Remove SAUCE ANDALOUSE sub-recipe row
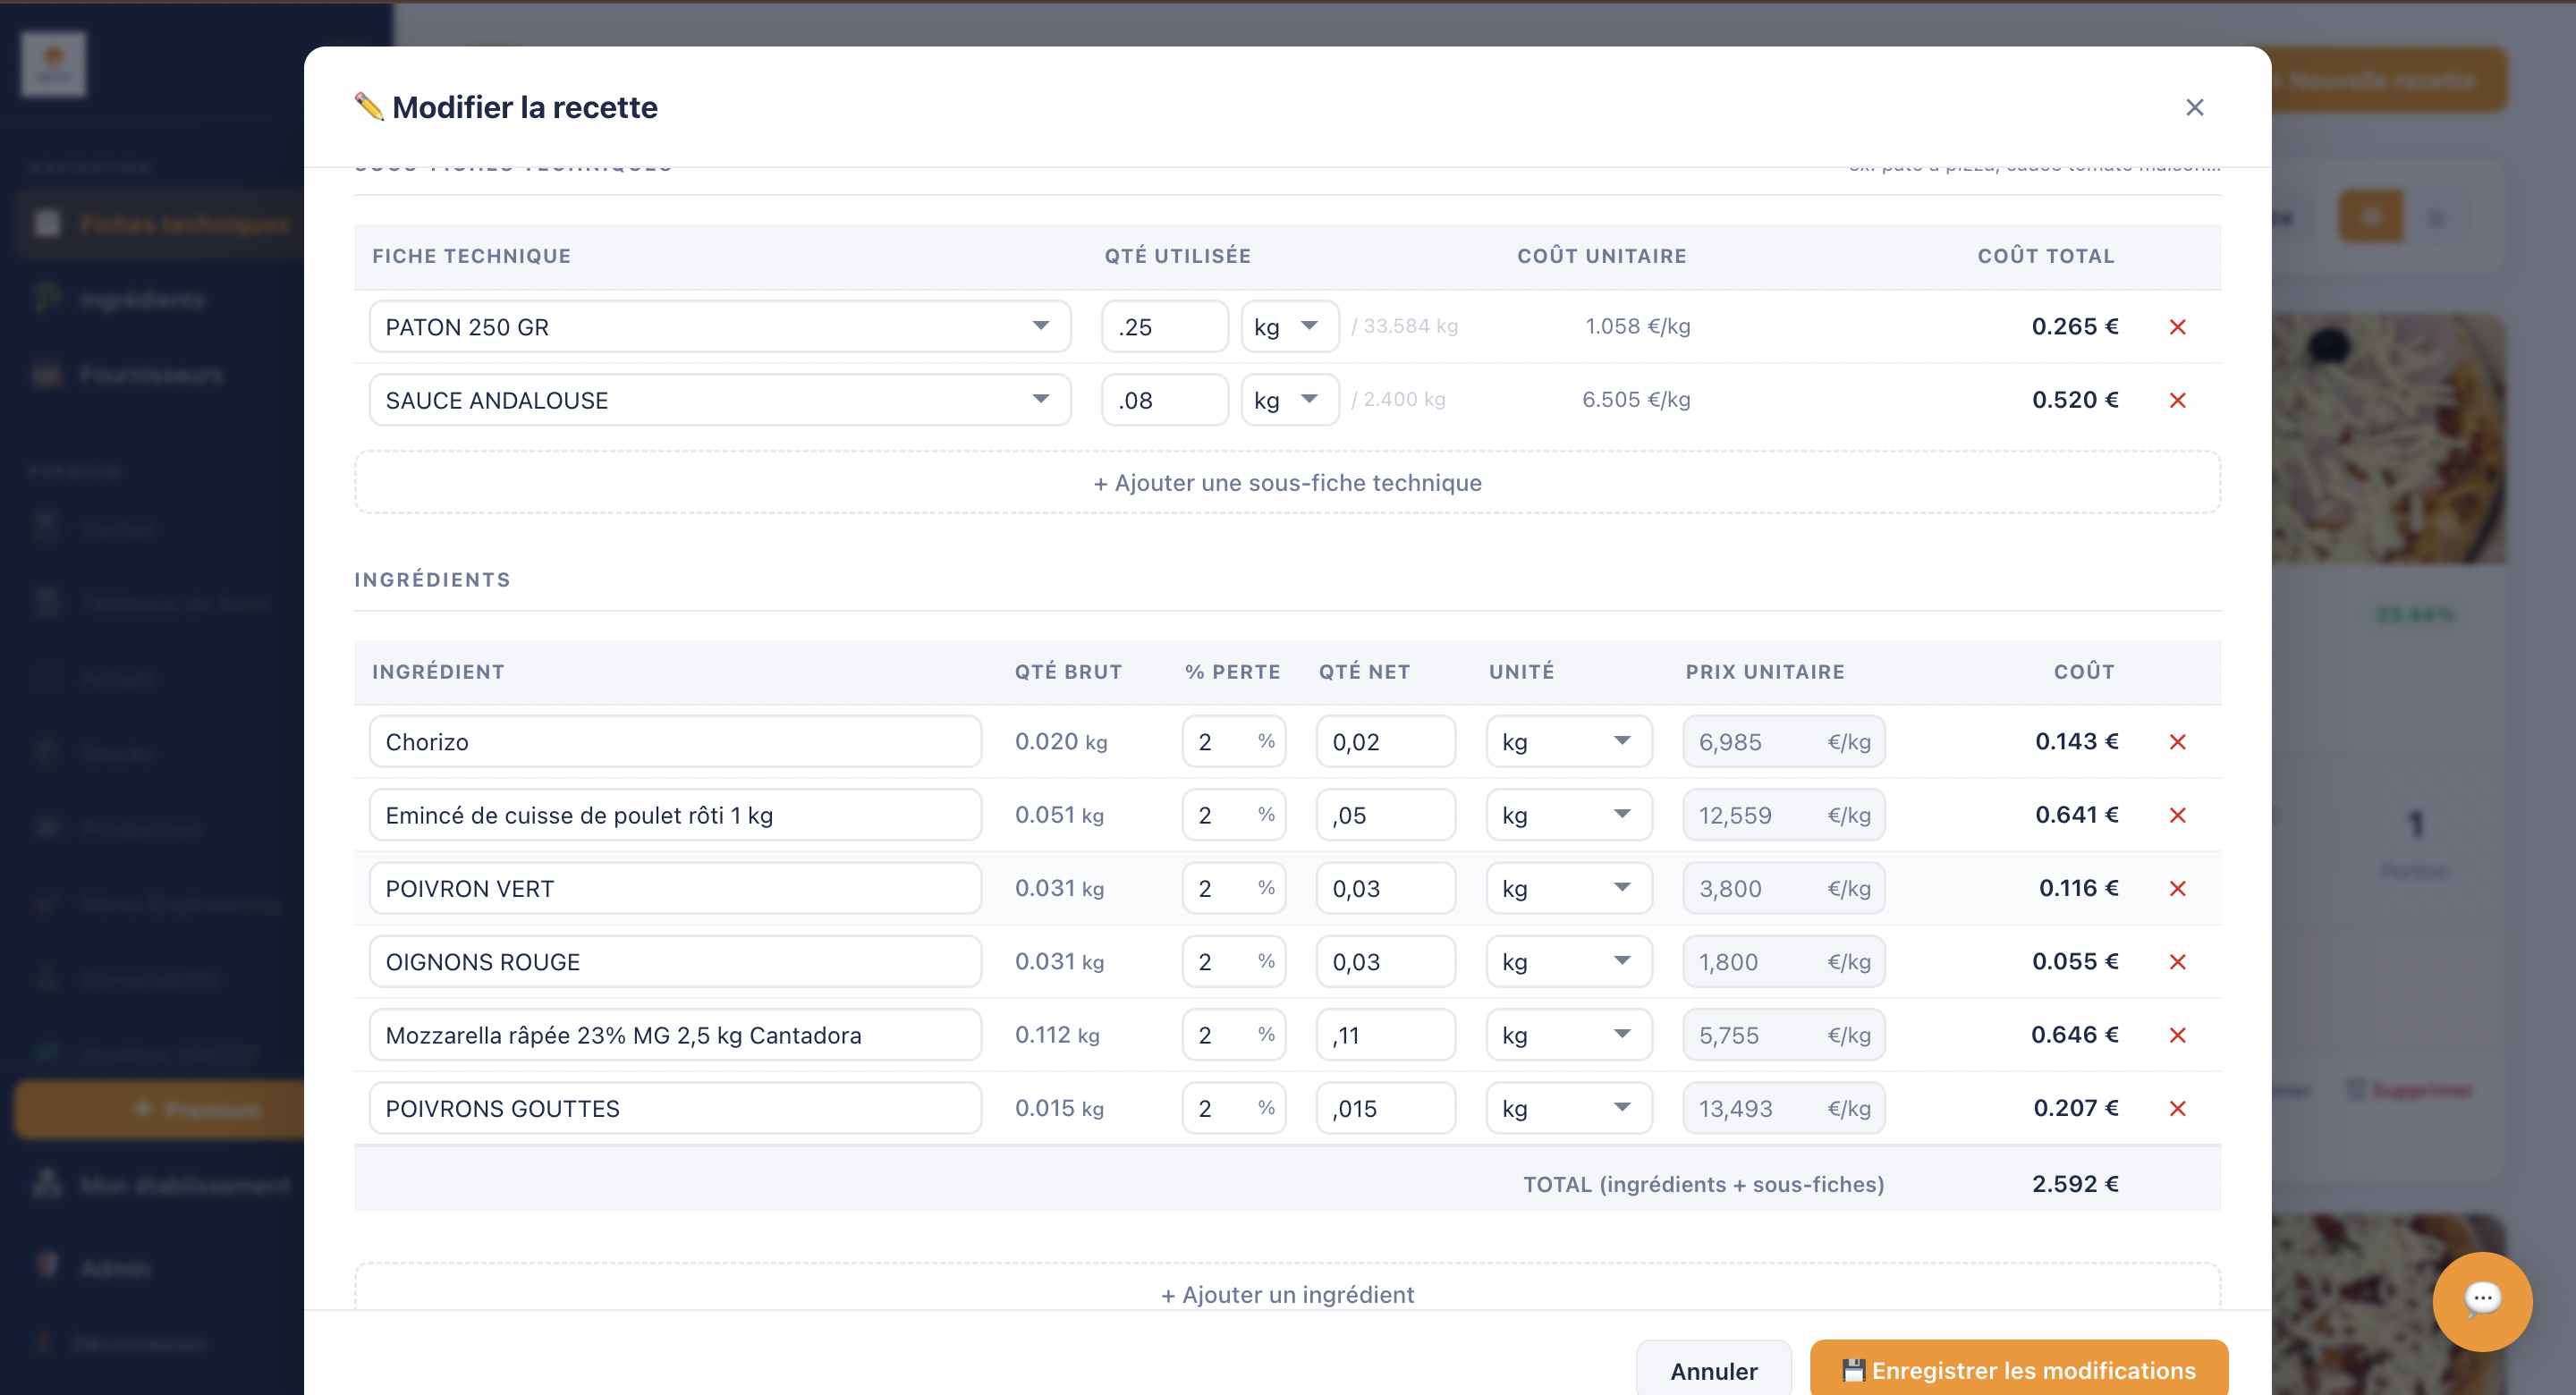 coord(2177,400)
